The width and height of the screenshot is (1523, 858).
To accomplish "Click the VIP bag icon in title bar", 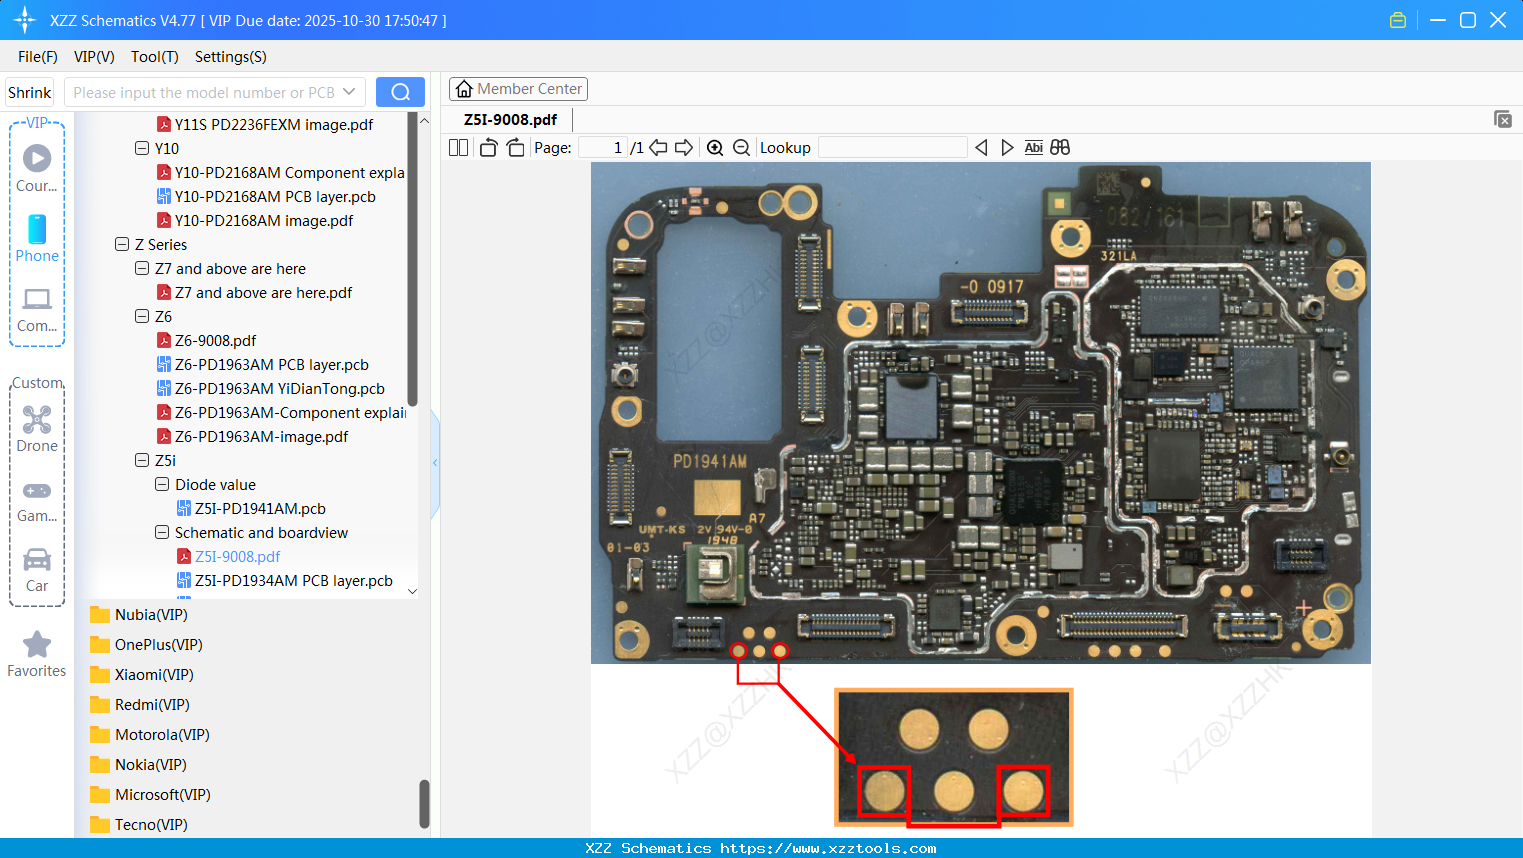I will [x=1398, y=20].
